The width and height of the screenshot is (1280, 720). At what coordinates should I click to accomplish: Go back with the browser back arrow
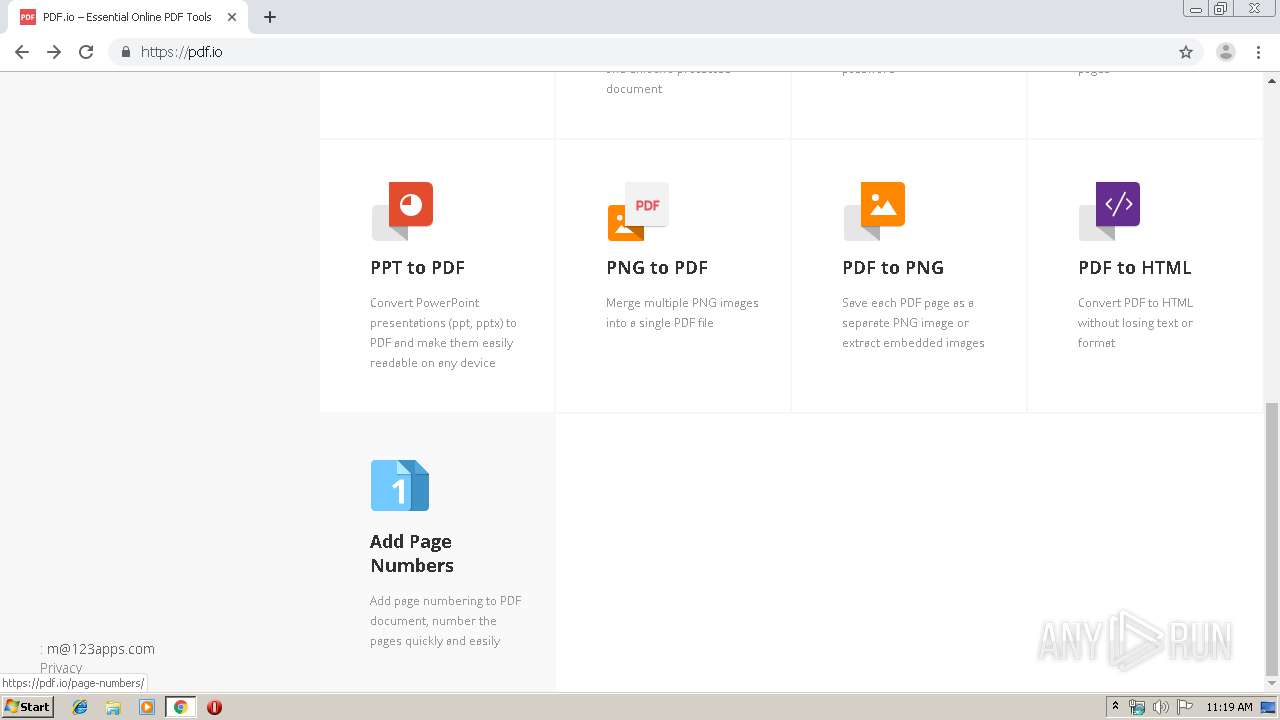pos(22,52)
